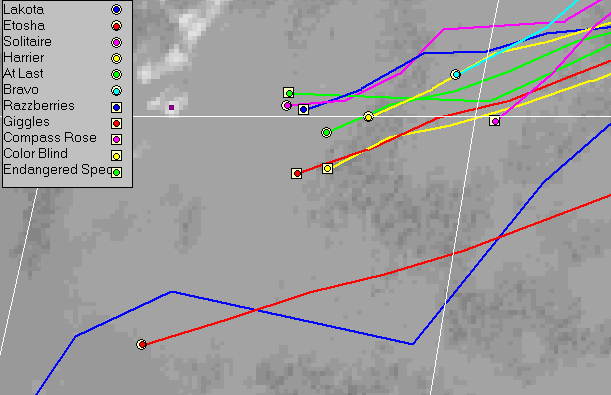
Task: Select the Color Blind yellow square marker on map
Action: [327, 168]
